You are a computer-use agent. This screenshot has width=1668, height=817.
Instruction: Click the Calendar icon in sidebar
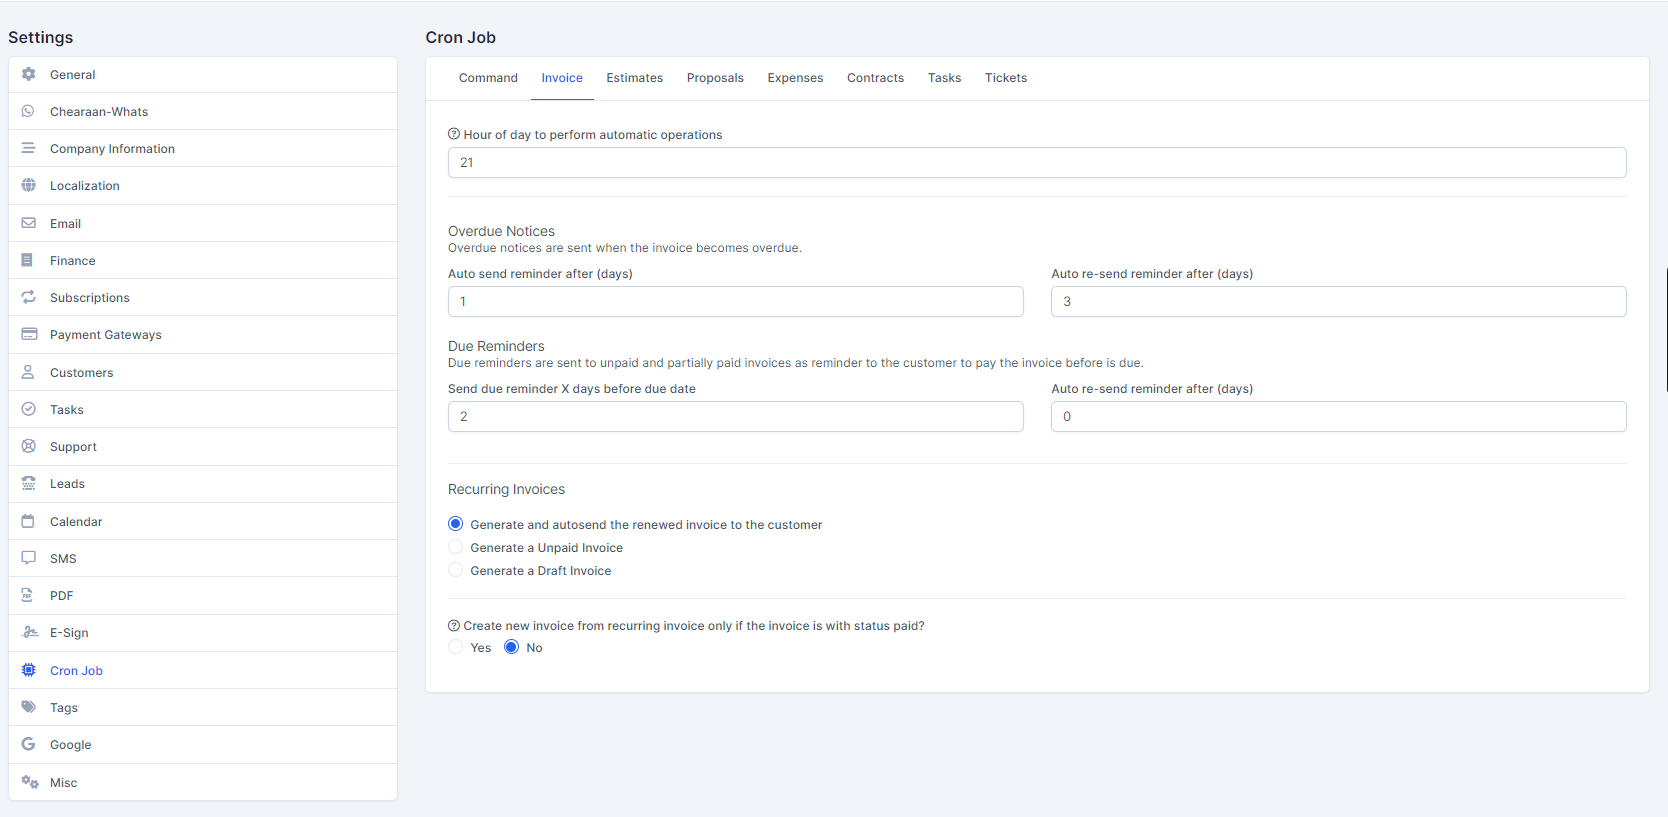click(28, 521)
